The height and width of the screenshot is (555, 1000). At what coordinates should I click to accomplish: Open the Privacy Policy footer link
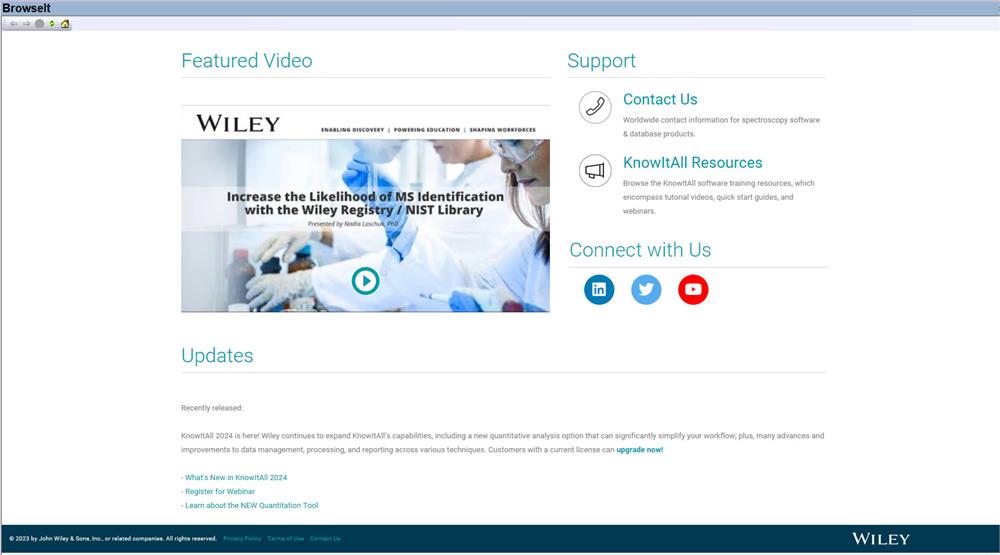[242, 539]
